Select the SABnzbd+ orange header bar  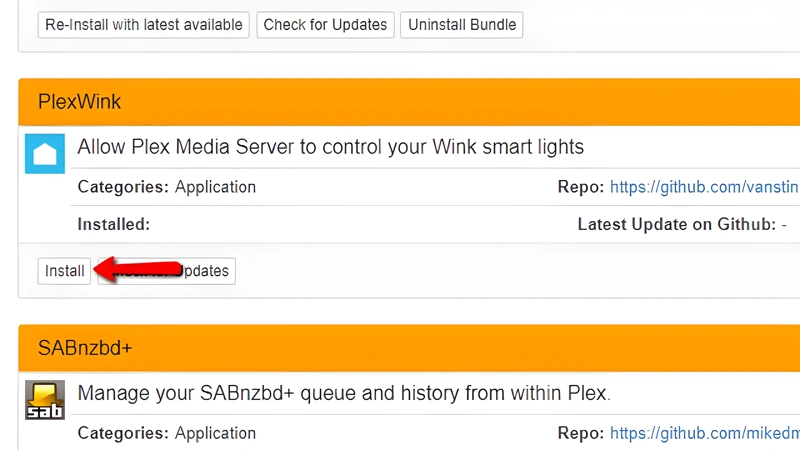pos(409,348)
